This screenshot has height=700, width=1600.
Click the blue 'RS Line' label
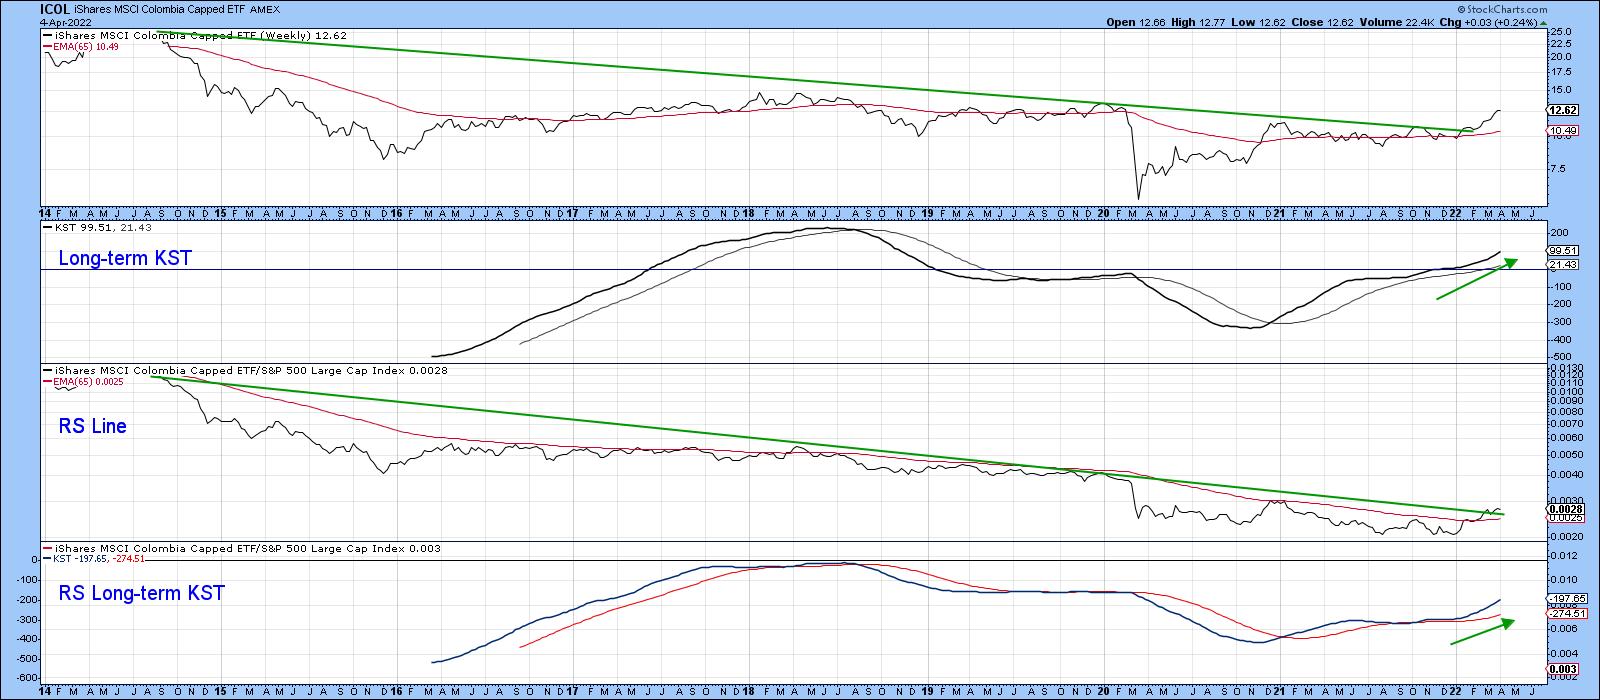(92, 426)
